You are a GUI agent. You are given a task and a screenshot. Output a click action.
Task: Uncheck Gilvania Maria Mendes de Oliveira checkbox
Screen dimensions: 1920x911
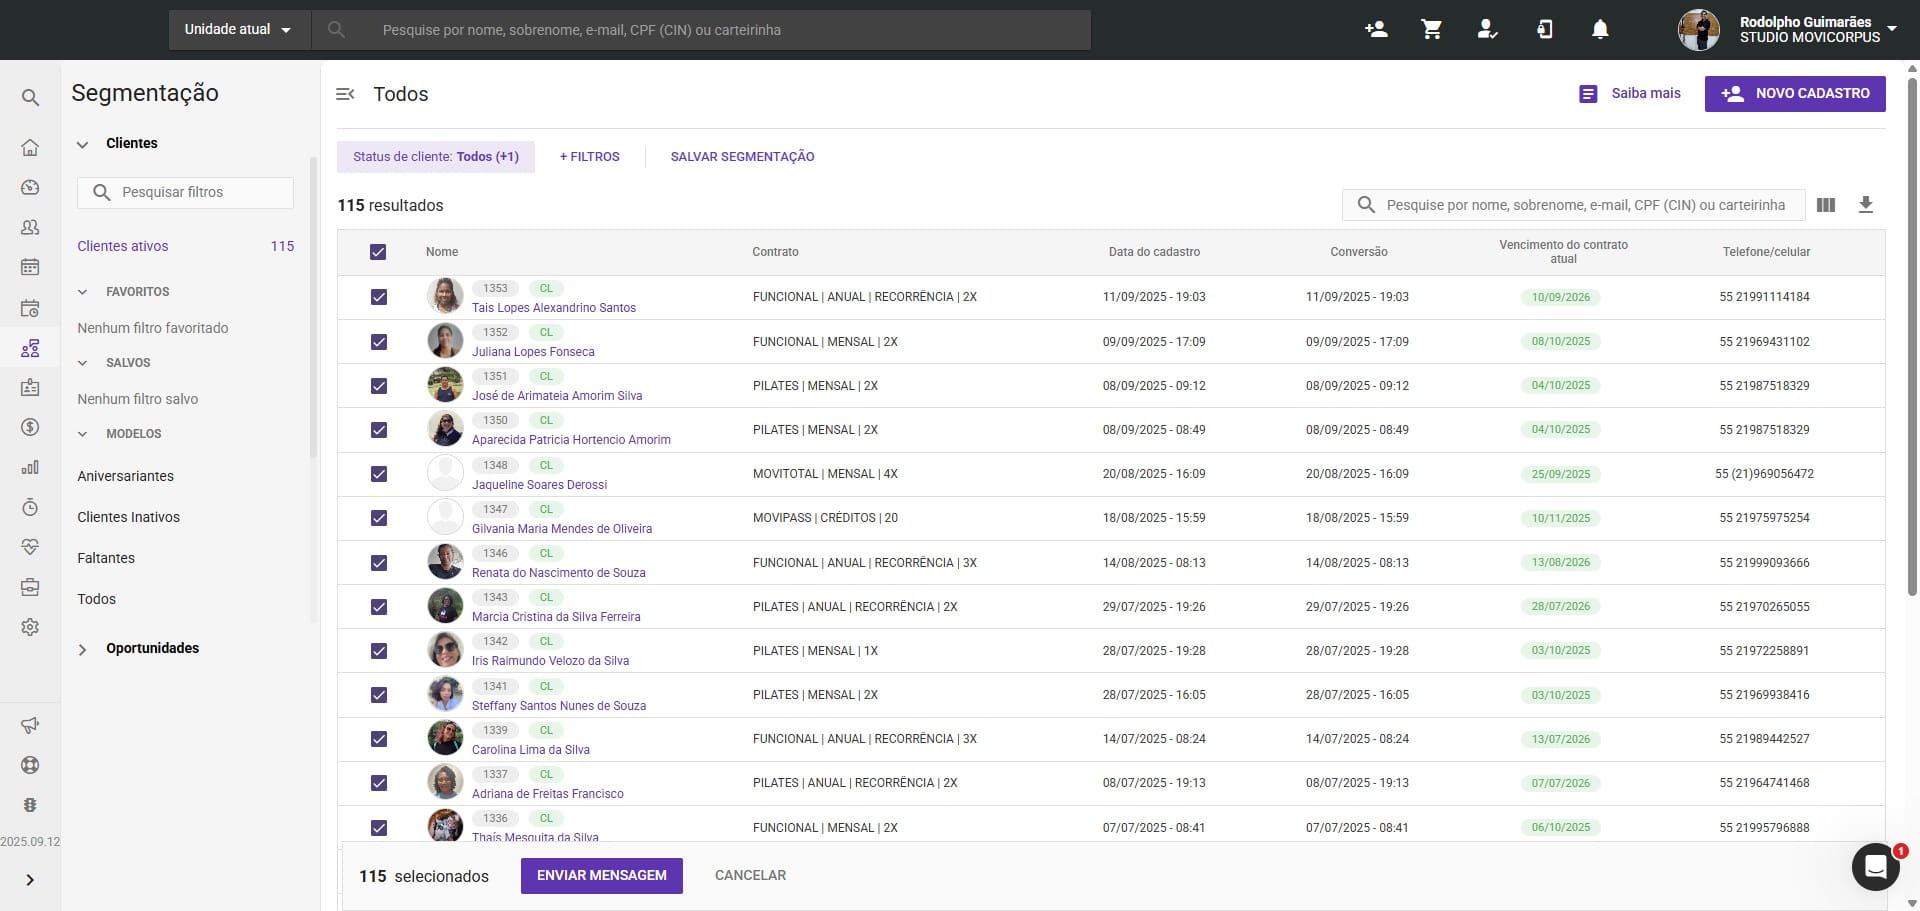tap(379, 518)
